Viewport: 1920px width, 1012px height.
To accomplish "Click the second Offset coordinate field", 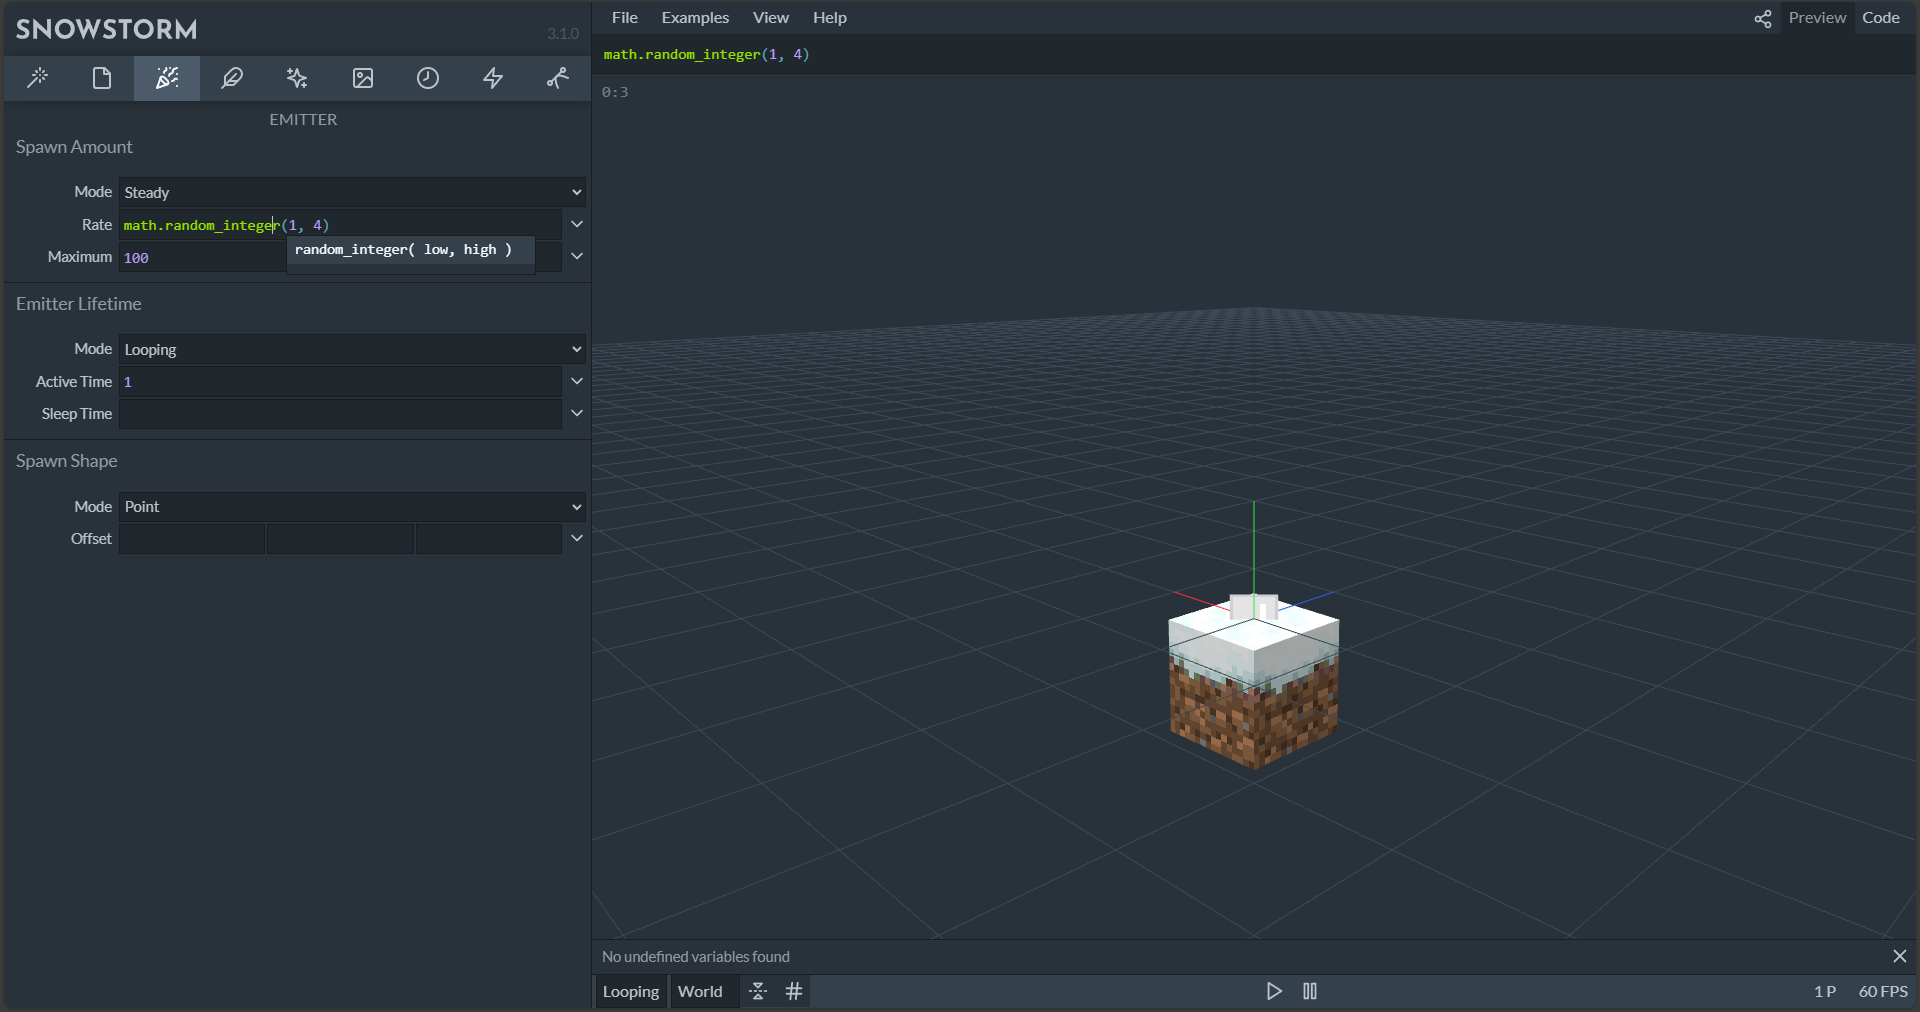I will (340, 539).
